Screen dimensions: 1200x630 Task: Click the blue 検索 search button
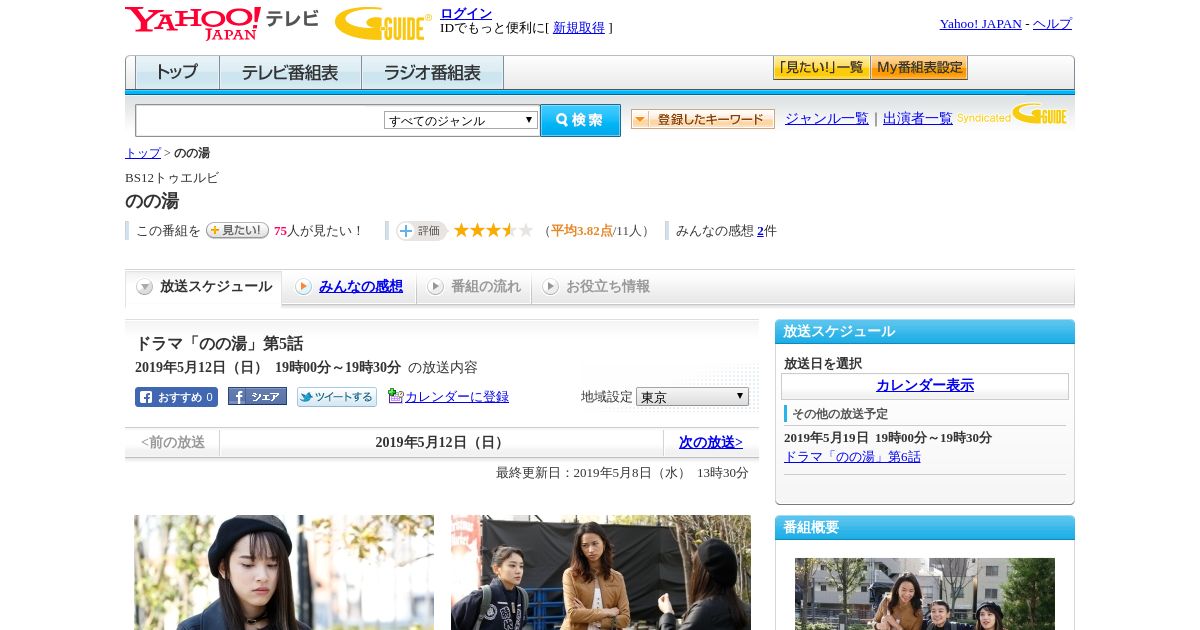(580, 120)
